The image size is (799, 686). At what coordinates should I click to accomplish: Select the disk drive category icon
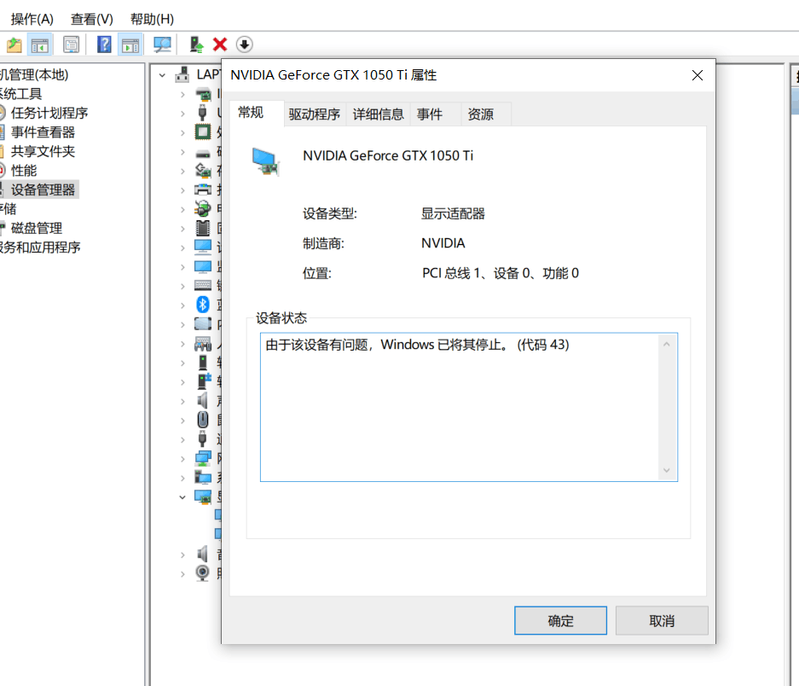203,153
